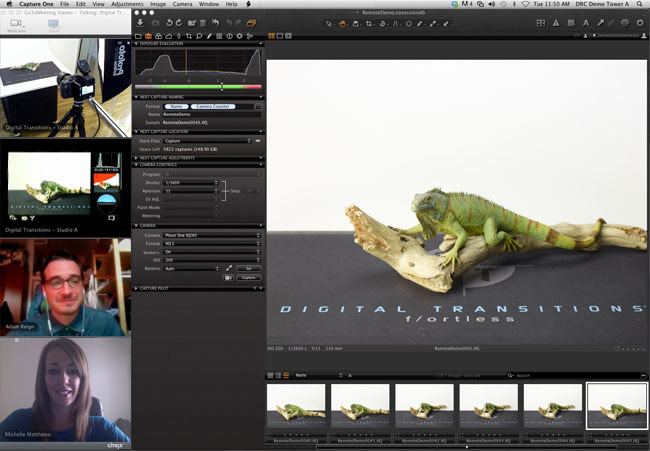Click the Webcams icon in GoToMeeting Viewer
This screenshot has height=451, width=650.
pyautogui.click(x=16, y=25)
